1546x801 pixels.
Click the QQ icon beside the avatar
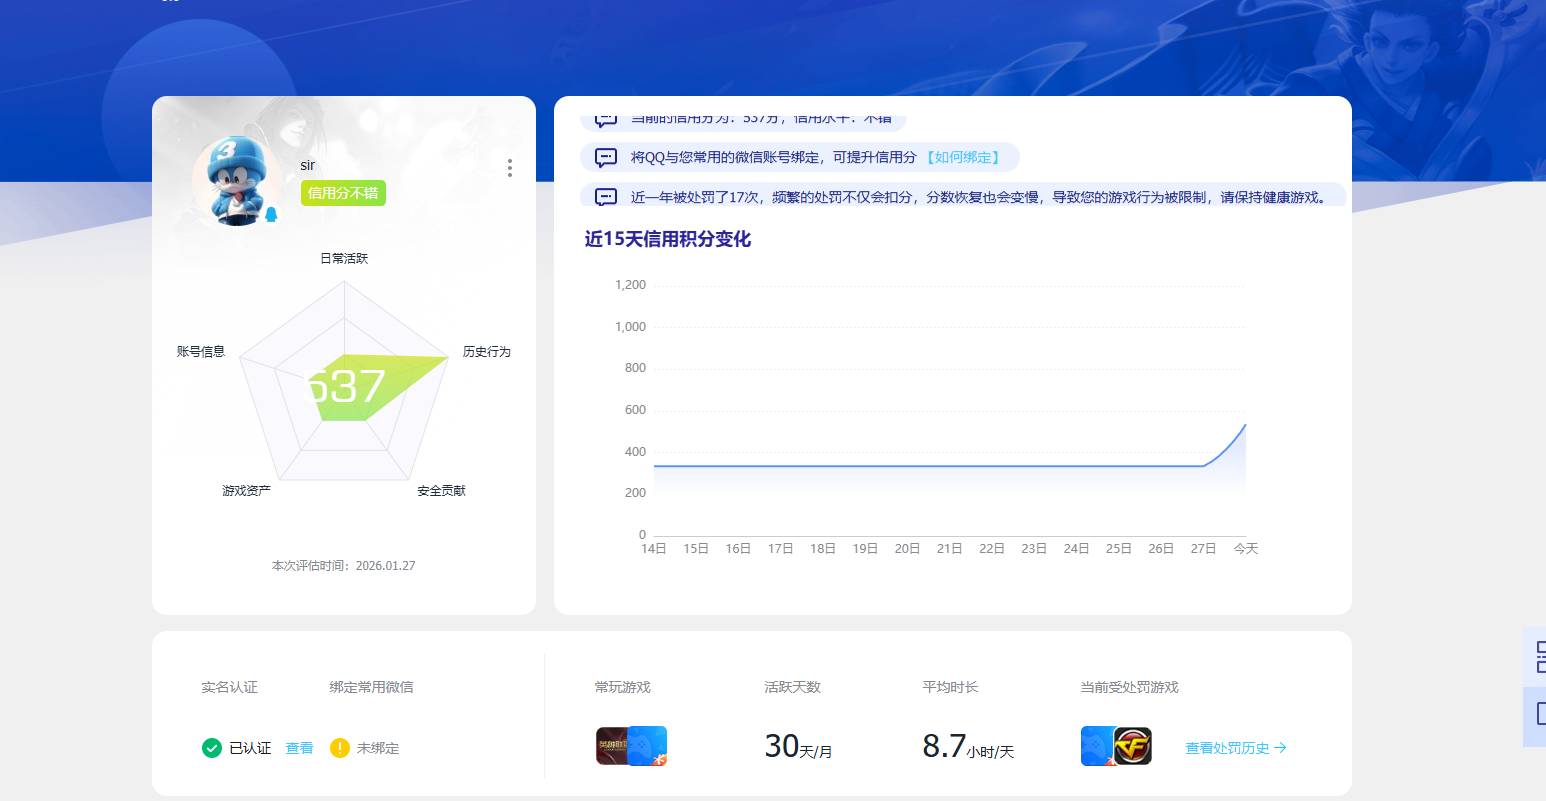(x=271, y=214)
